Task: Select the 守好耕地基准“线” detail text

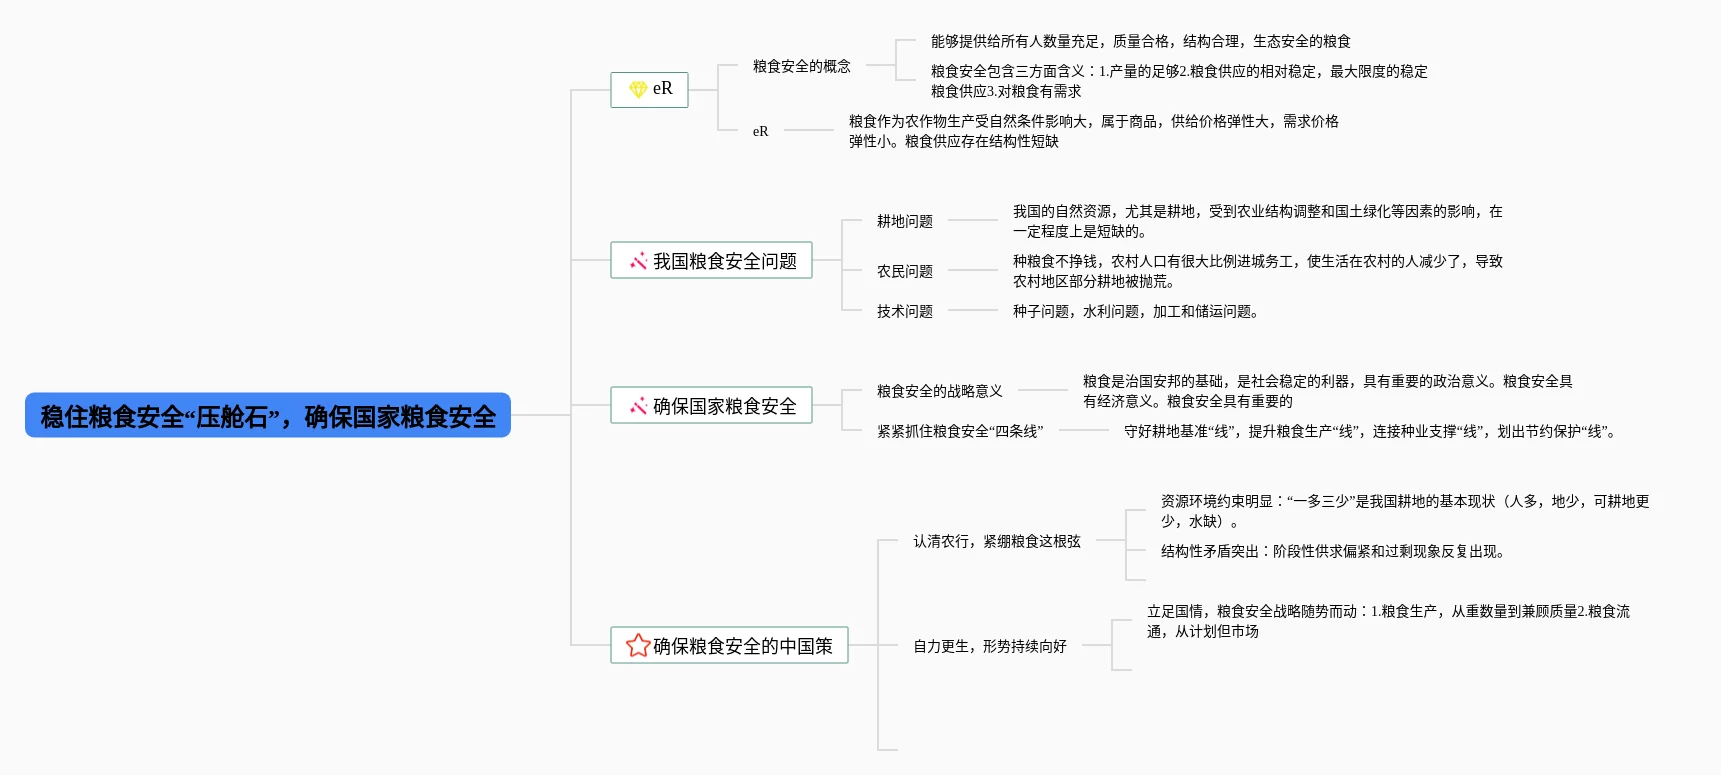Action: [1370, 431]
